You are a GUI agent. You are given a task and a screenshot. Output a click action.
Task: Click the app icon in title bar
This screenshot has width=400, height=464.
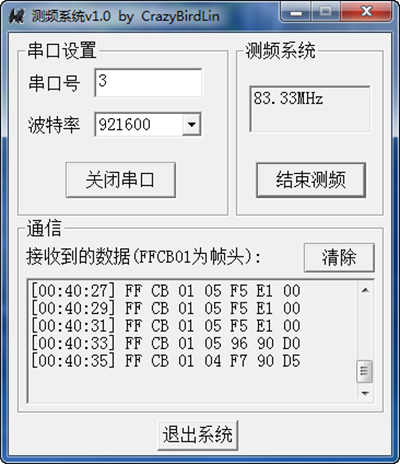[16, 16]
